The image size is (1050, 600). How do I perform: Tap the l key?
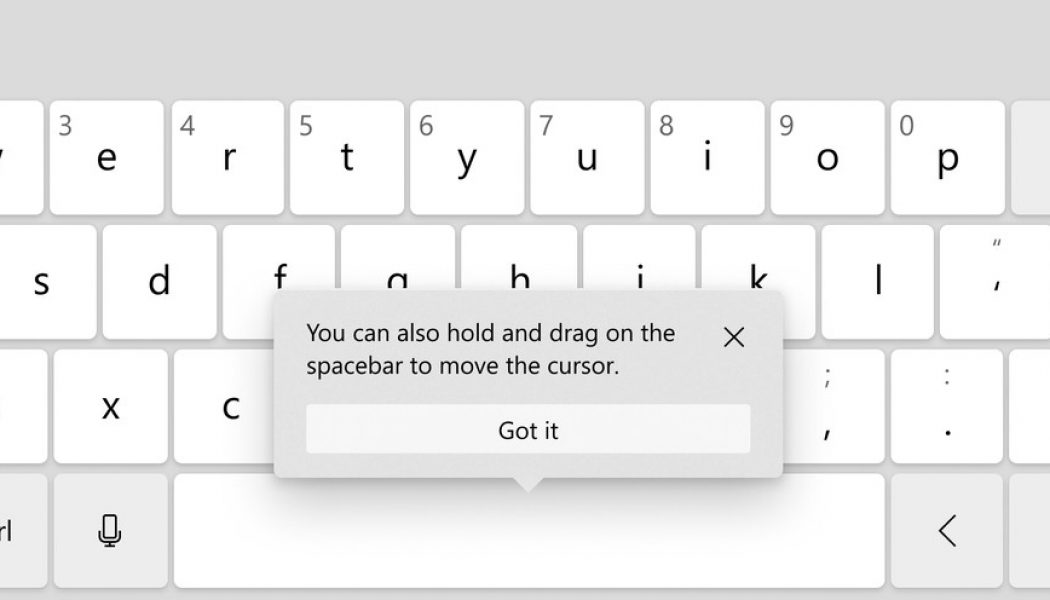[x=877, y=281]
